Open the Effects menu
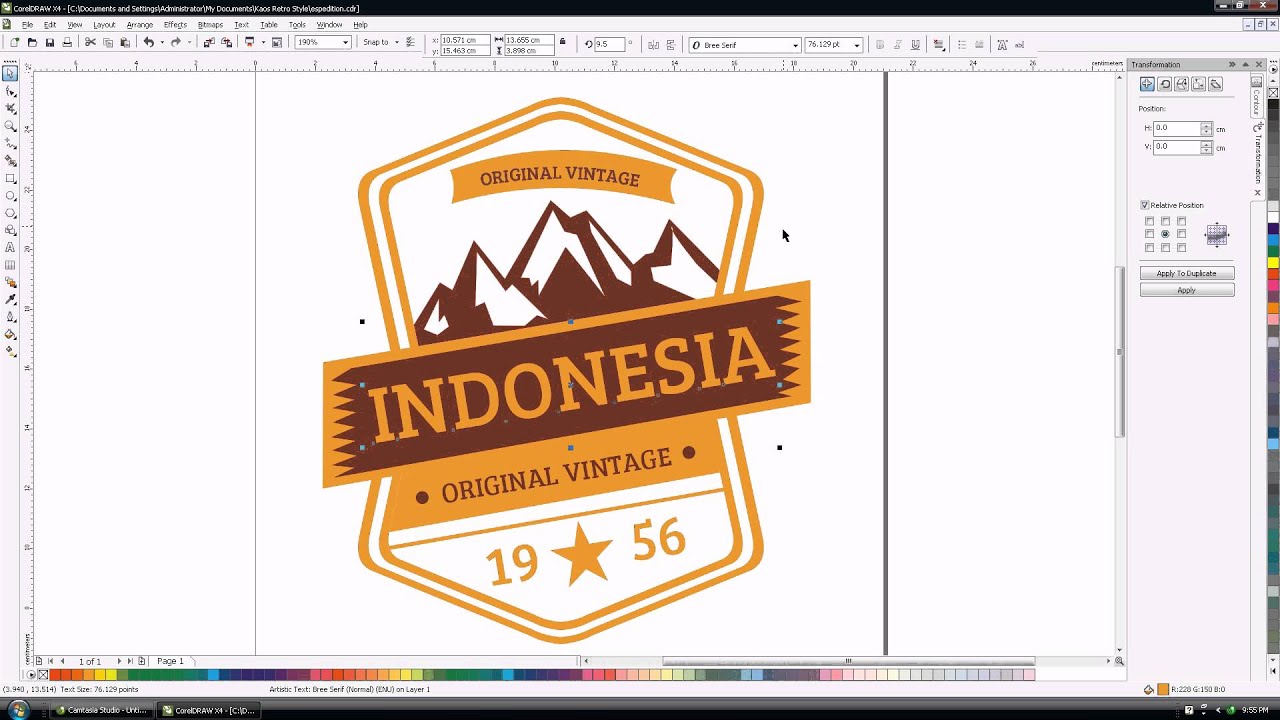This screenshot has height=720, width=1280. point(175,24)
